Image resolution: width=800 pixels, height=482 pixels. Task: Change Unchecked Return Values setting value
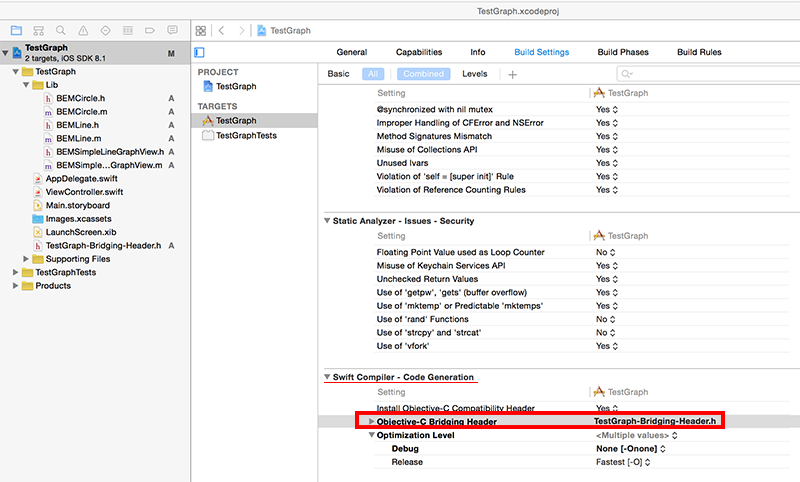point(607,279)
